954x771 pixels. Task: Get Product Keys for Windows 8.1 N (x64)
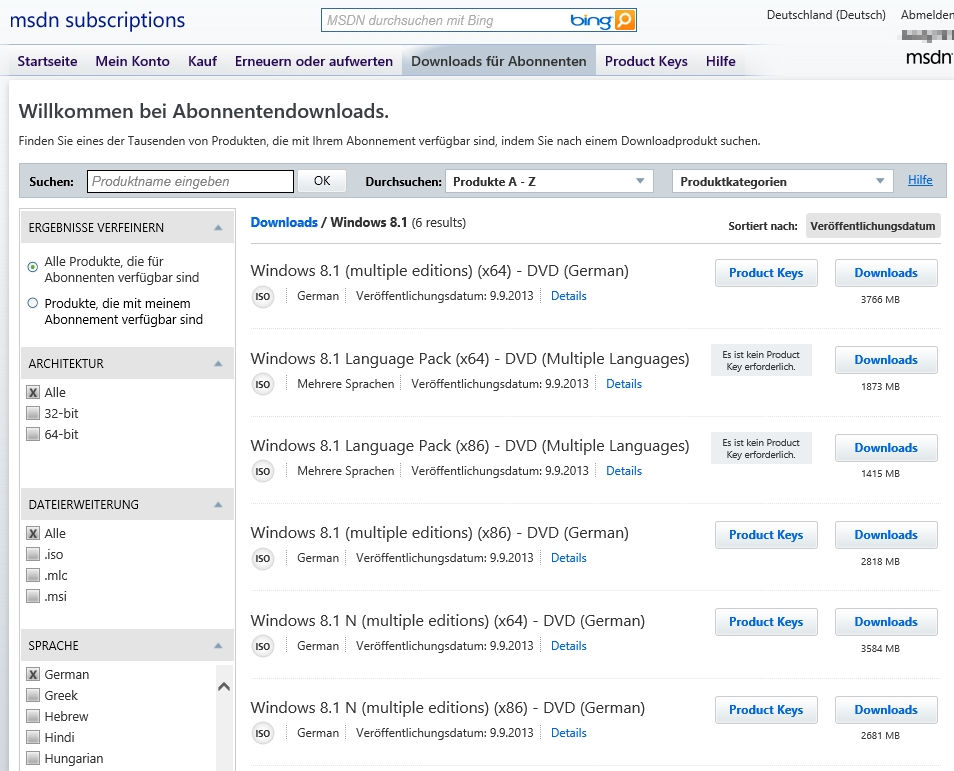tap(766, 622)
